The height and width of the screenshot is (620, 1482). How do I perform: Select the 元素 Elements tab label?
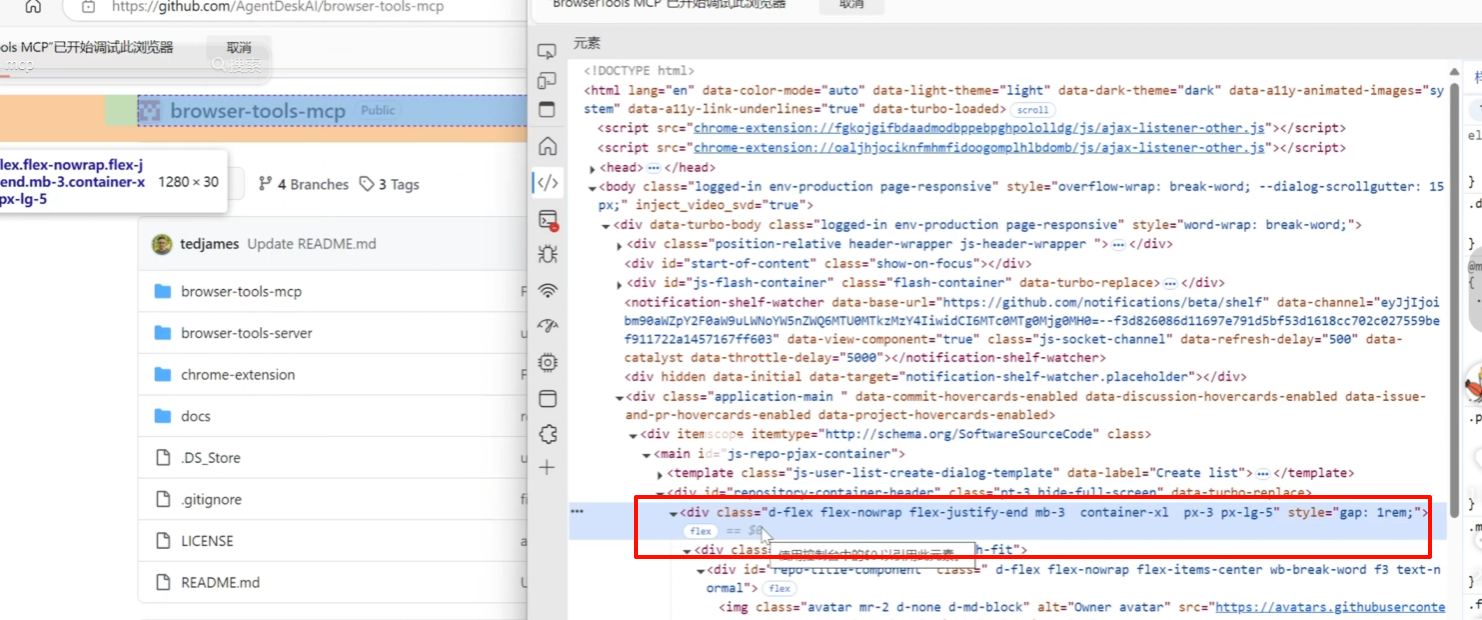587,43
